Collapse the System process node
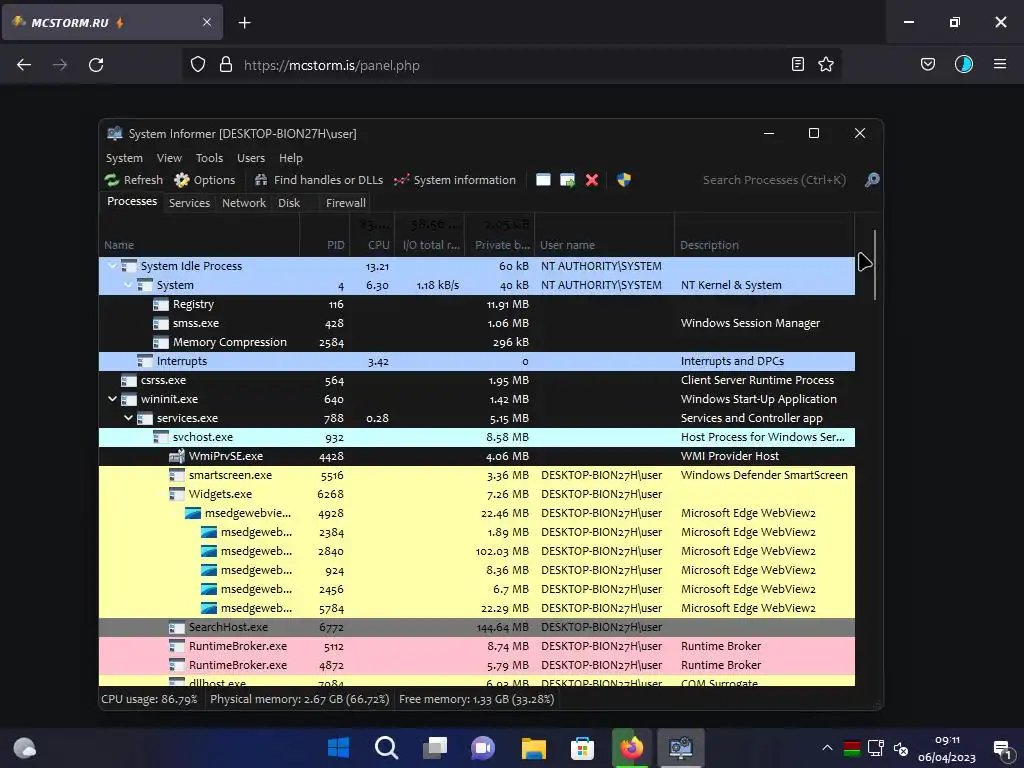Screen dimensions: 1024x768 click(128, 285)
